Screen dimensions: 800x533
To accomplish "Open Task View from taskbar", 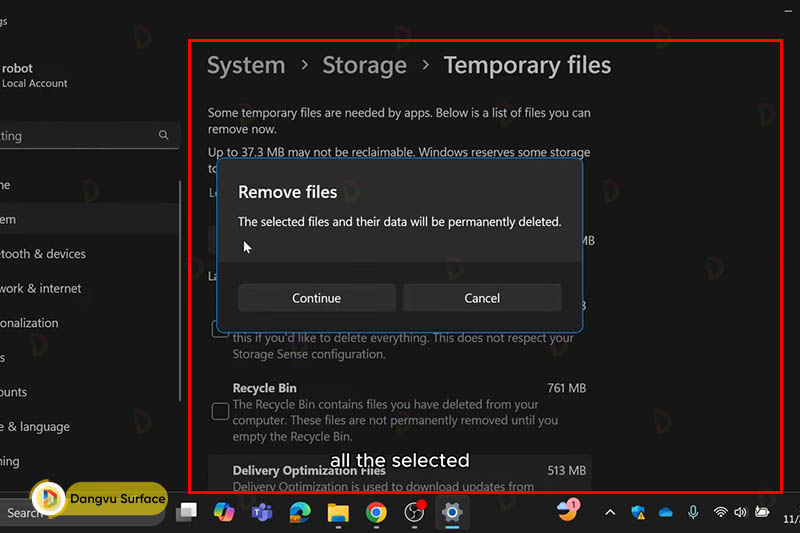I will pyautogui.click(x=186, y=512).
